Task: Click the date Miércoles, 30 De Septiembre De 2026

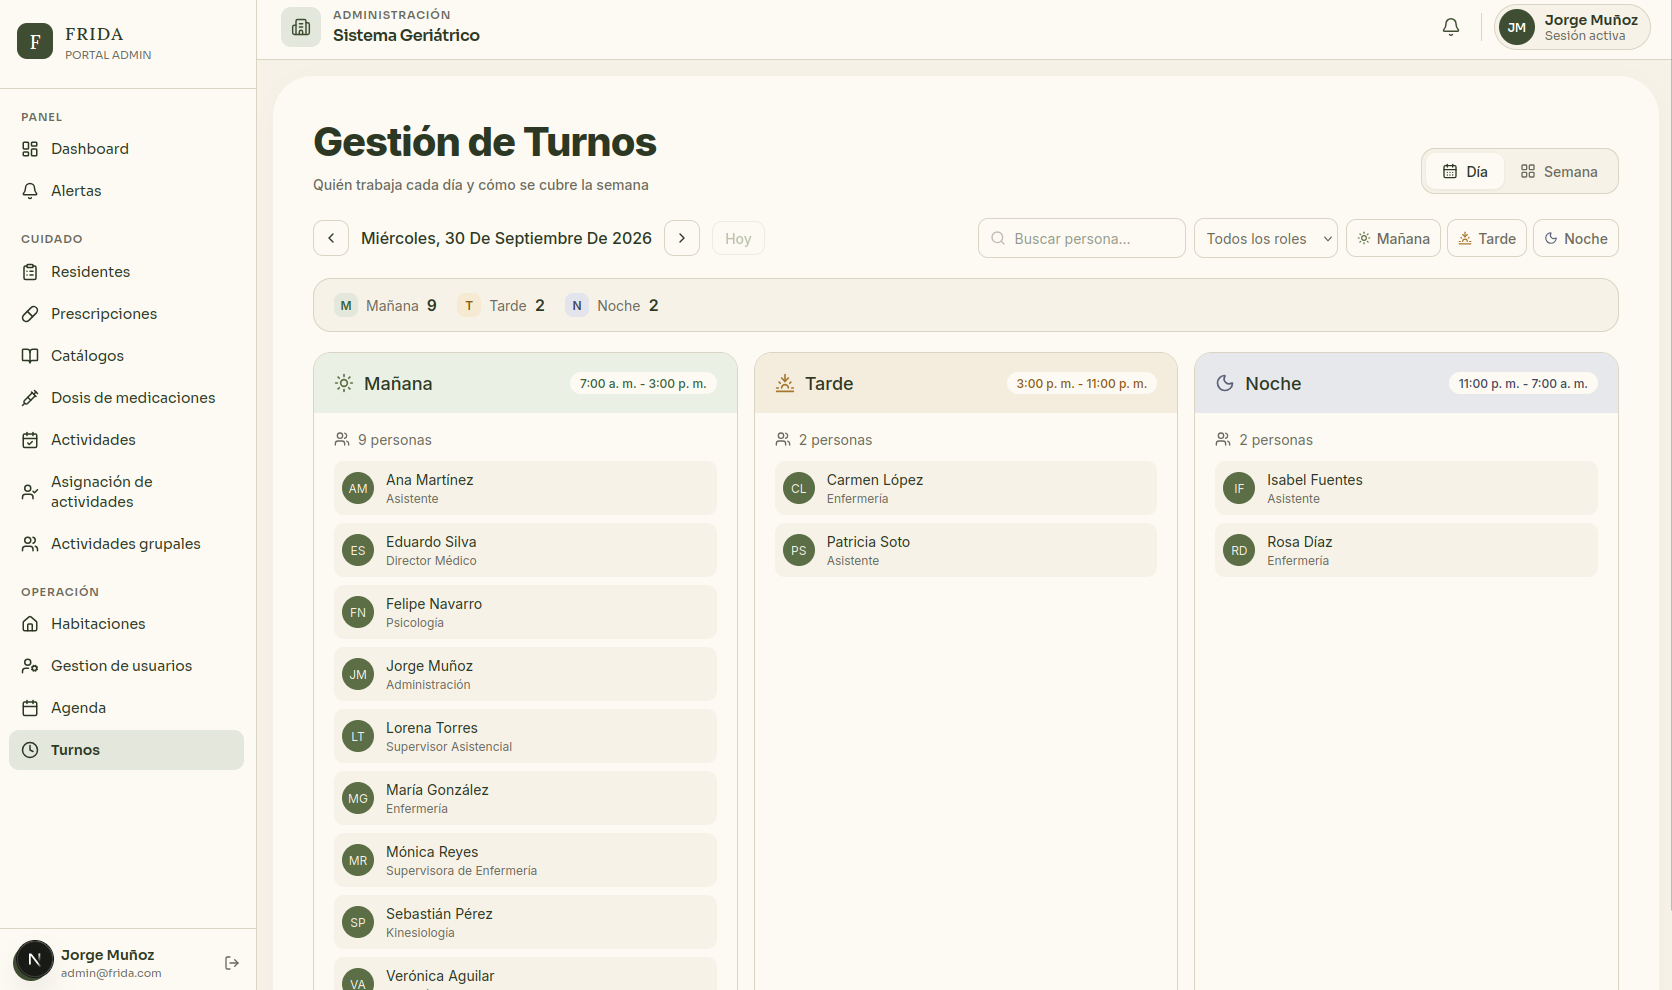Action: click(x=506, y=238)
